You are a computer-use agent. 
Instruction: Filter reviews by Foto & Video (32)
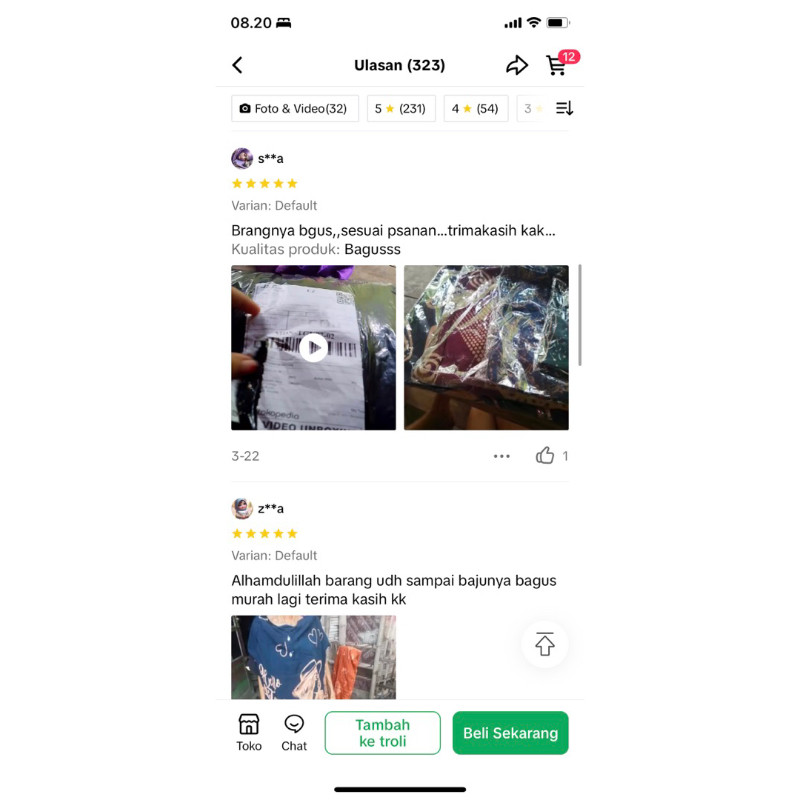pyautogui.click(x=295, y=108)
